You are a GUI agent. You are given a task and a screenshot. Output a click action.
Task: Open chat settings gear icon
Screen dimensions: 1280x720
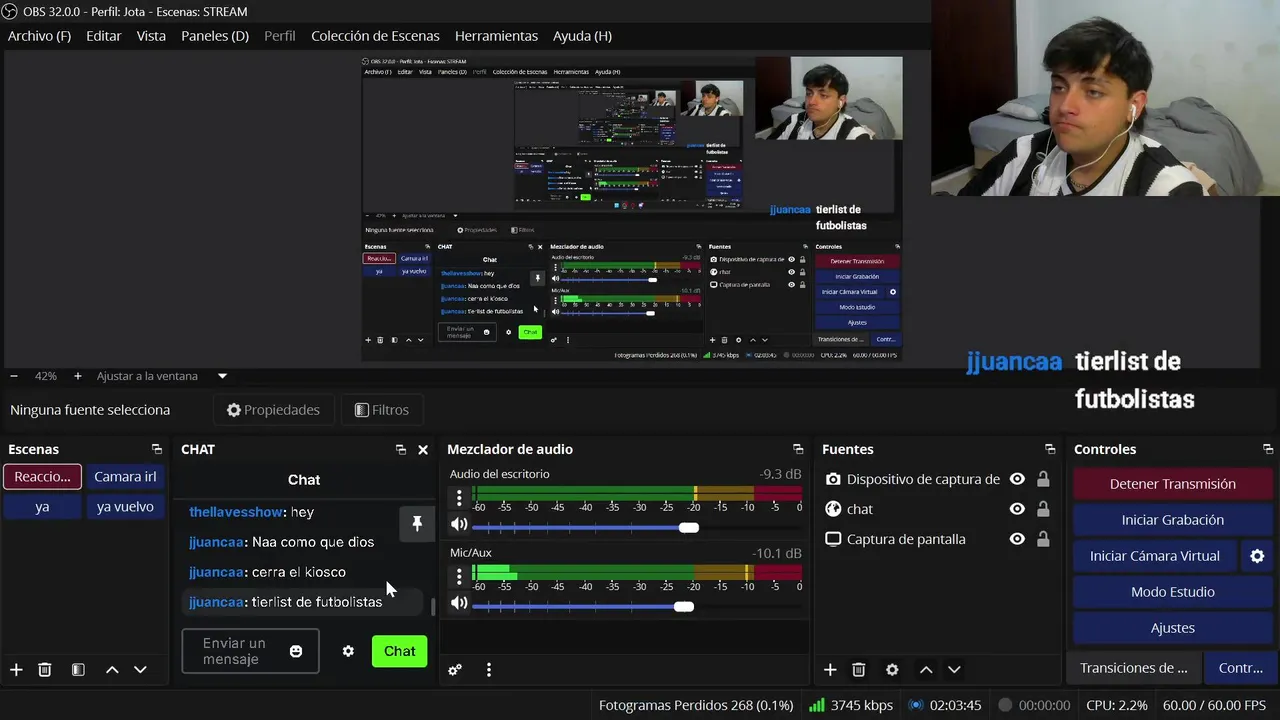coord(348,651)
